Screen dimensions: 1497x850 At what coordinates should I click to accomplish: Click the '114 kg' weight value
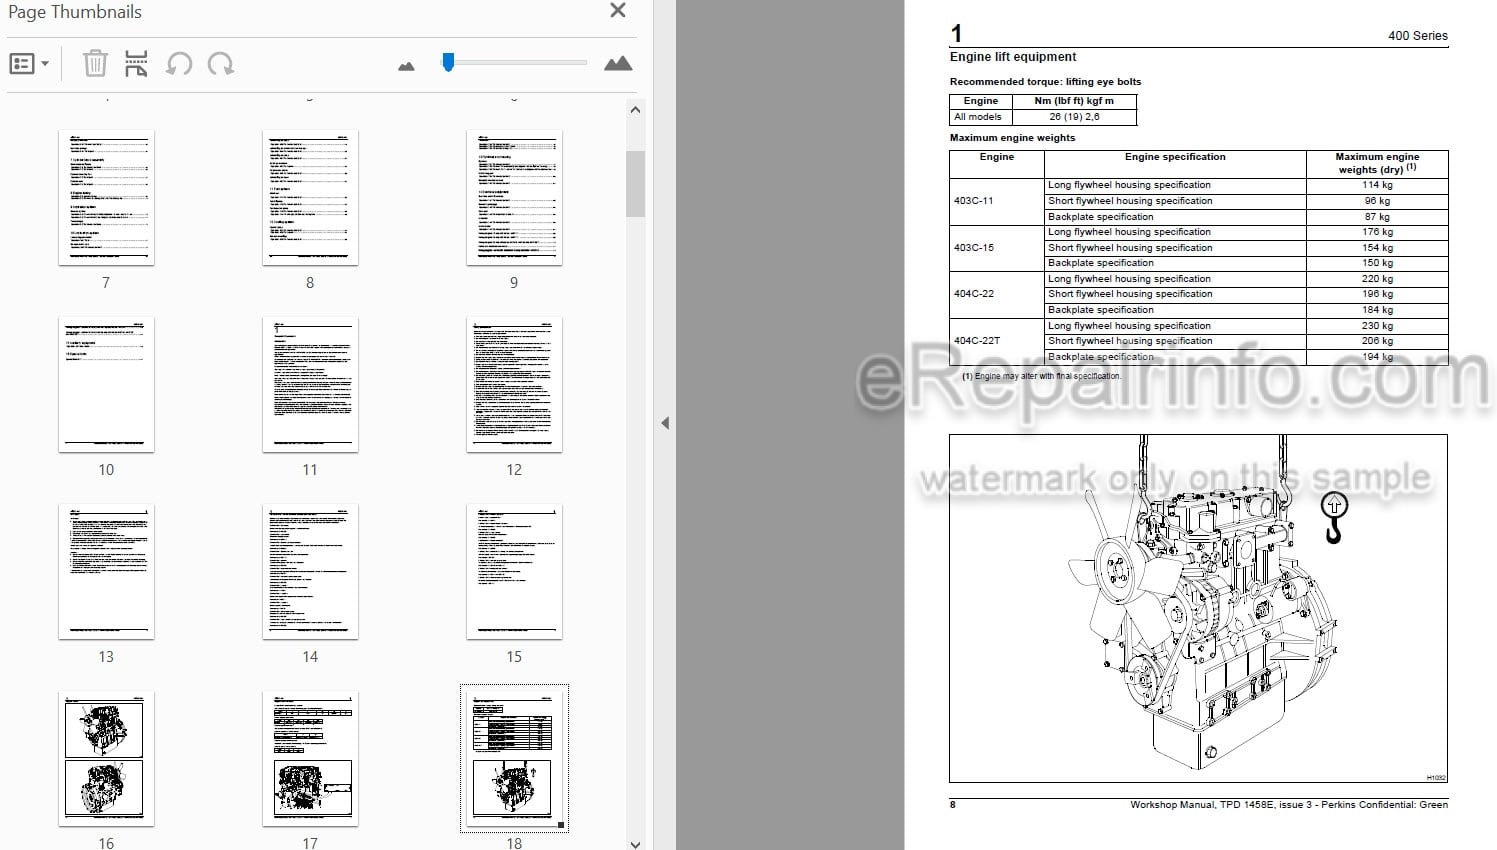1377,185
